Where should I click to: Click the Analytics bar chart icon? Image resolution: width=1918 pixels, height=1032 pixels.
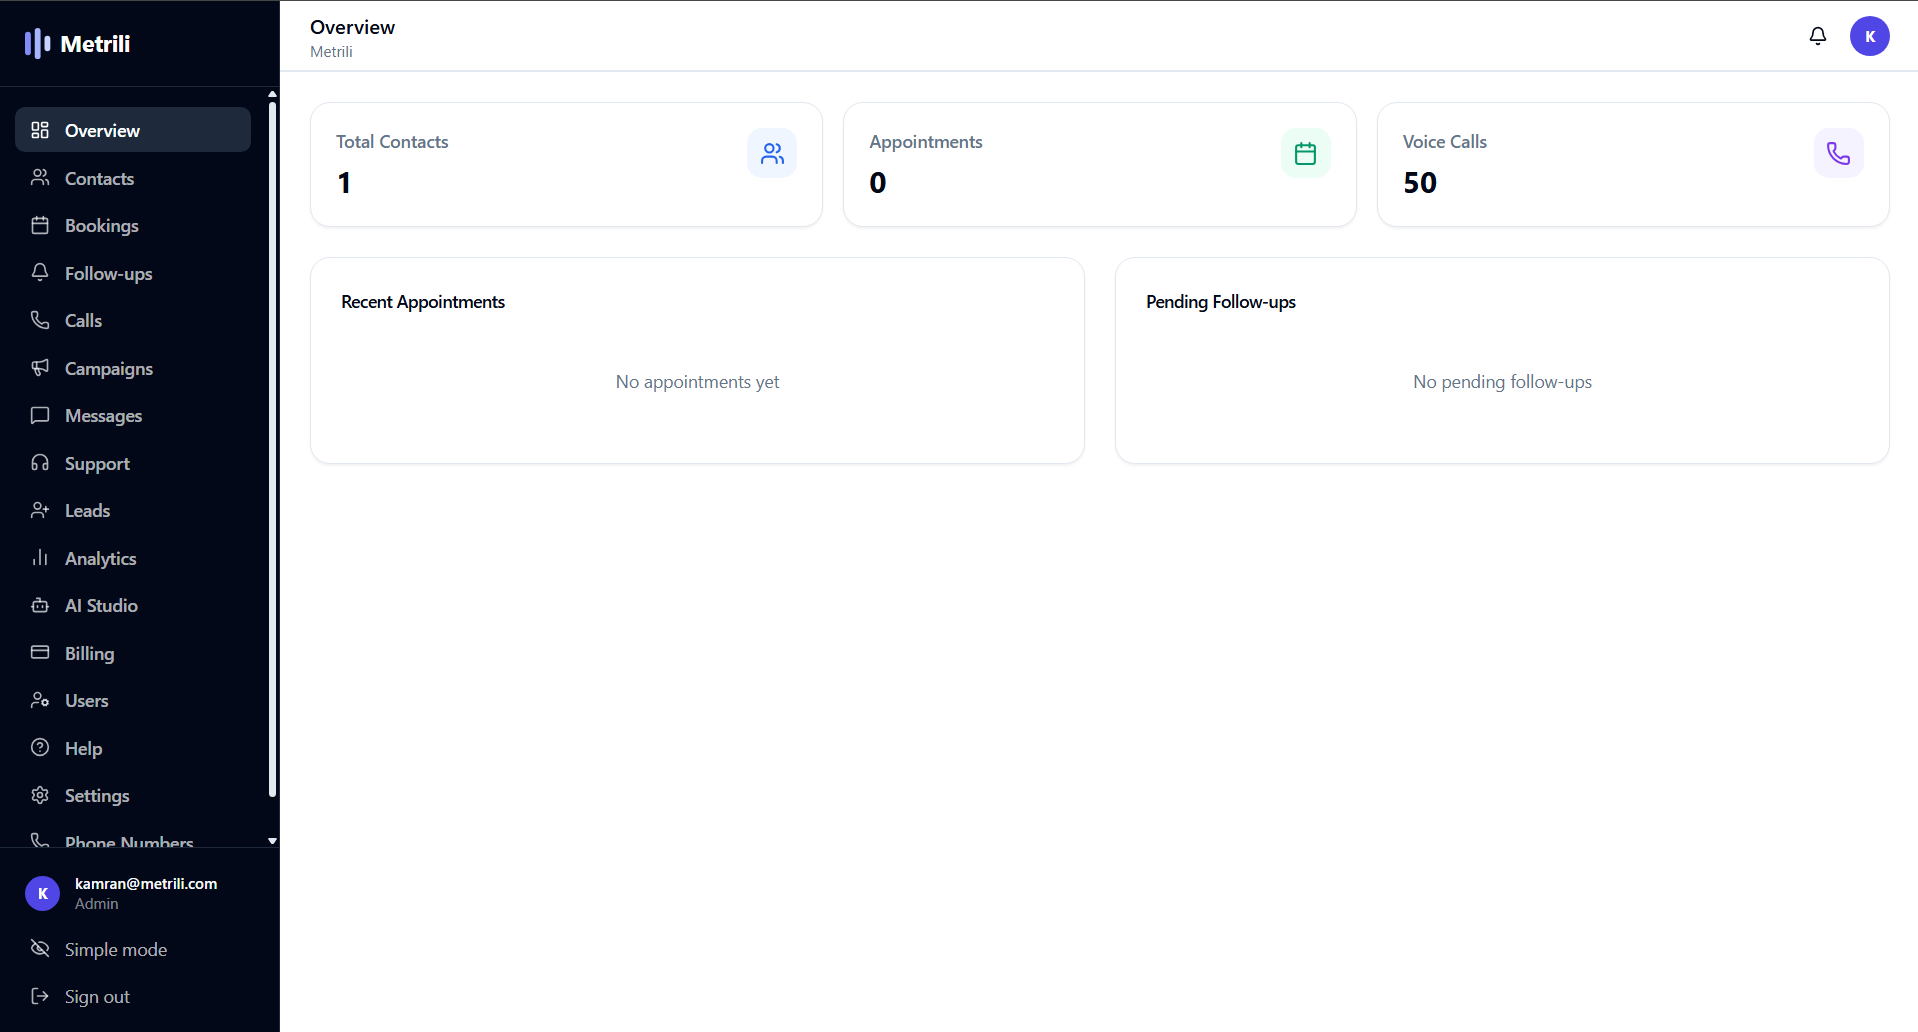click(40, 558)
